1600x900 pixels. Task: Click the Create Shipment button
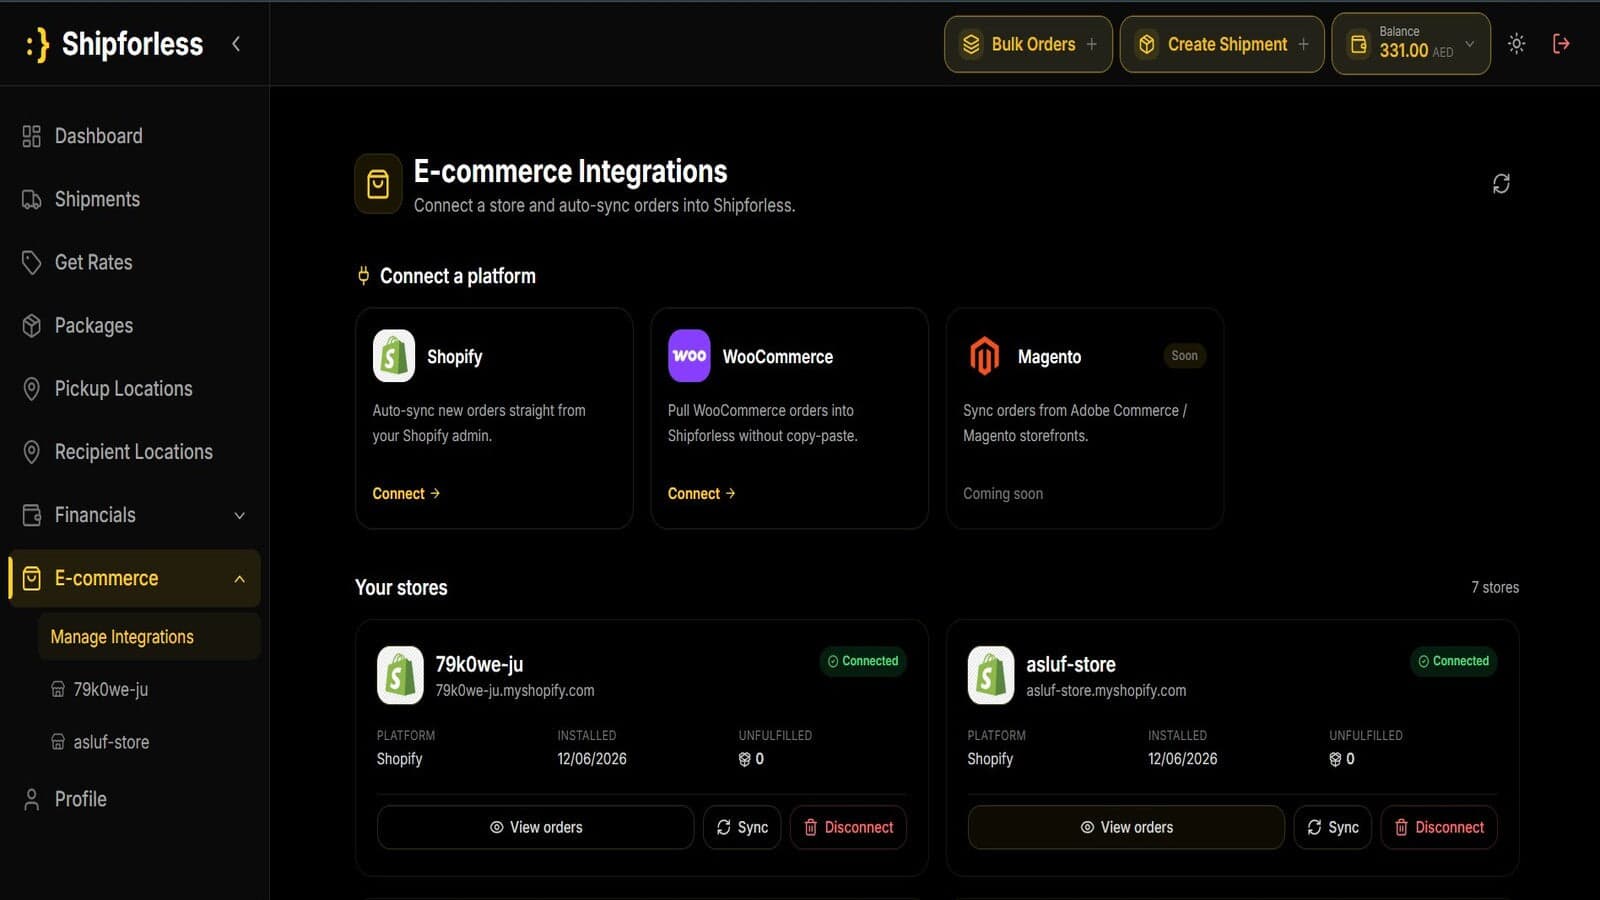(1222, 44)
